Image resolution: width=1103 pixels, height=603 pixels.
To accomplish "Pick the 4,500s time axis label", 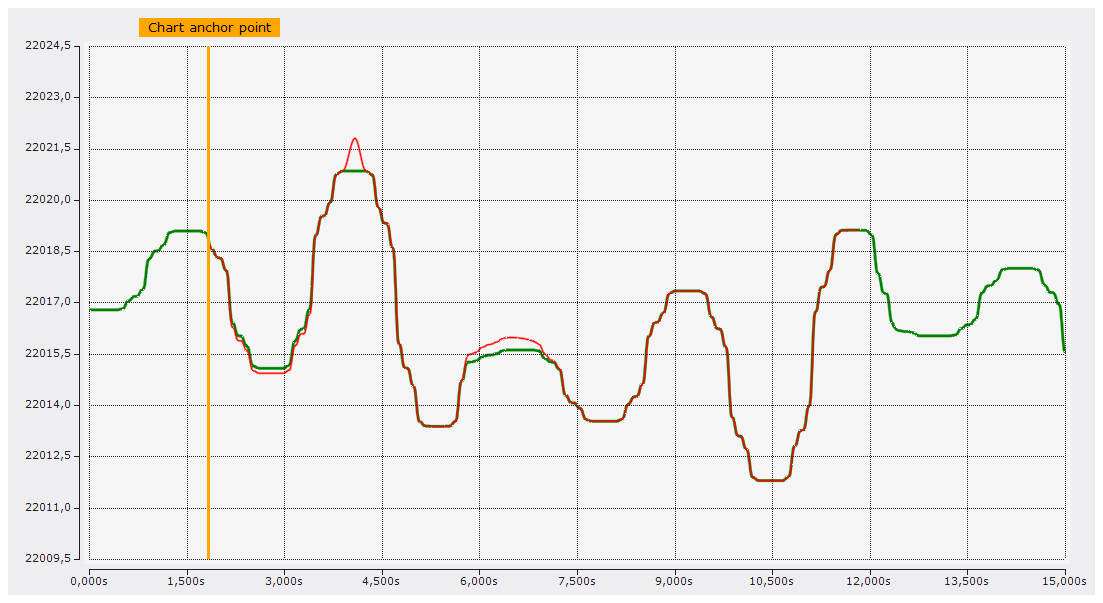I will (x=382, y=581).
